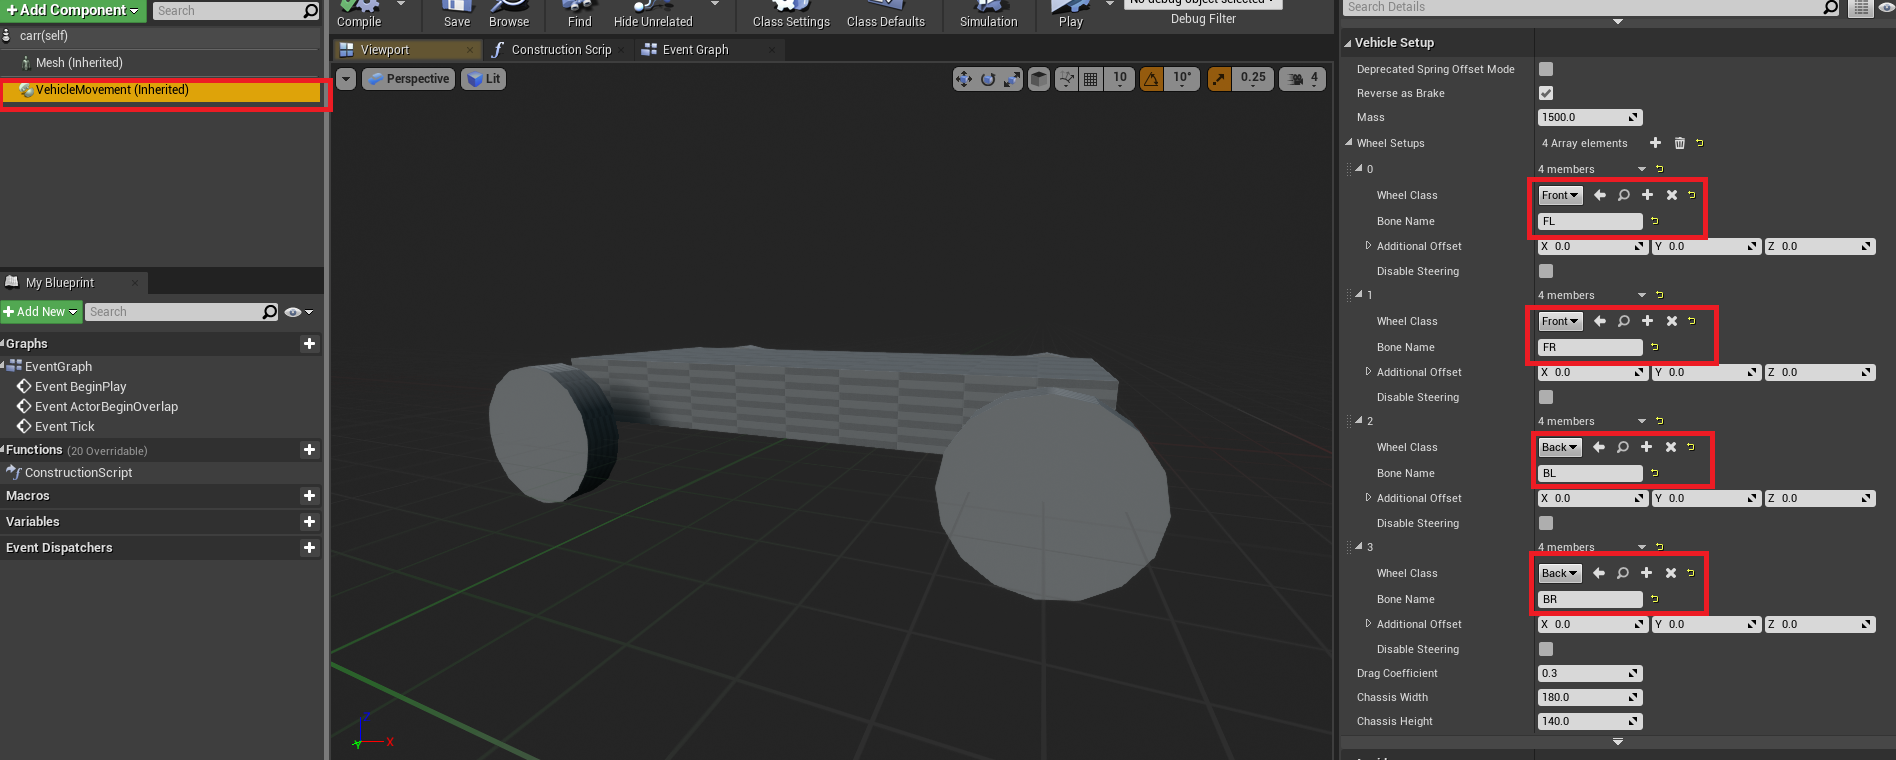Viewport: 1896px width, 760px height.
Task: Open Perspective view mode menu
Action: click(x=408, y=79)
